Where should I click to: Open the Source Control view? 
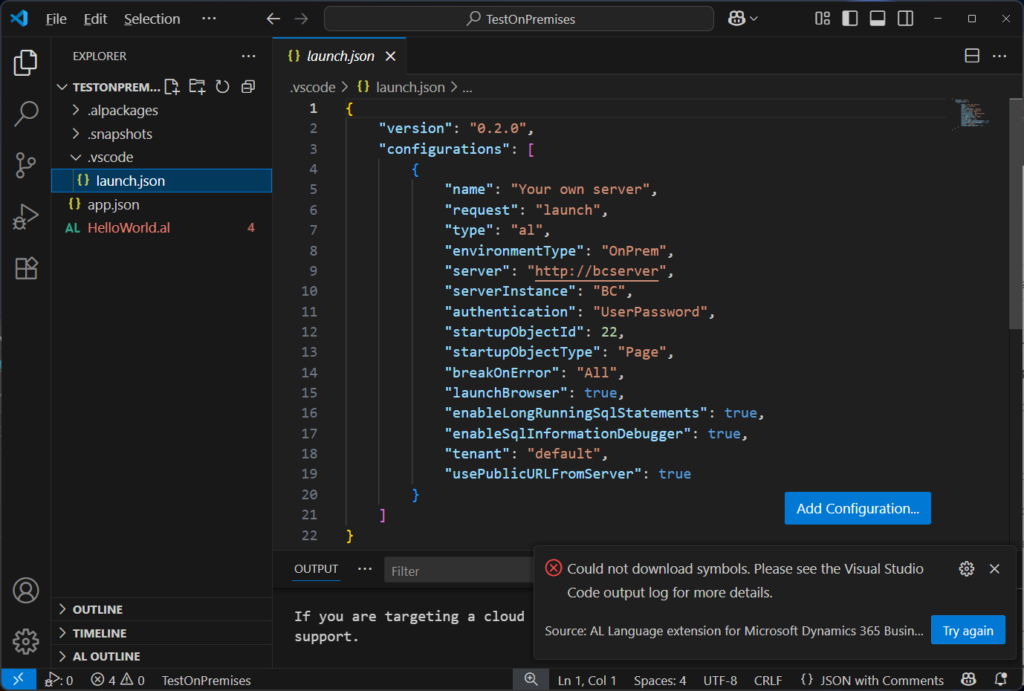click(26, 165)
